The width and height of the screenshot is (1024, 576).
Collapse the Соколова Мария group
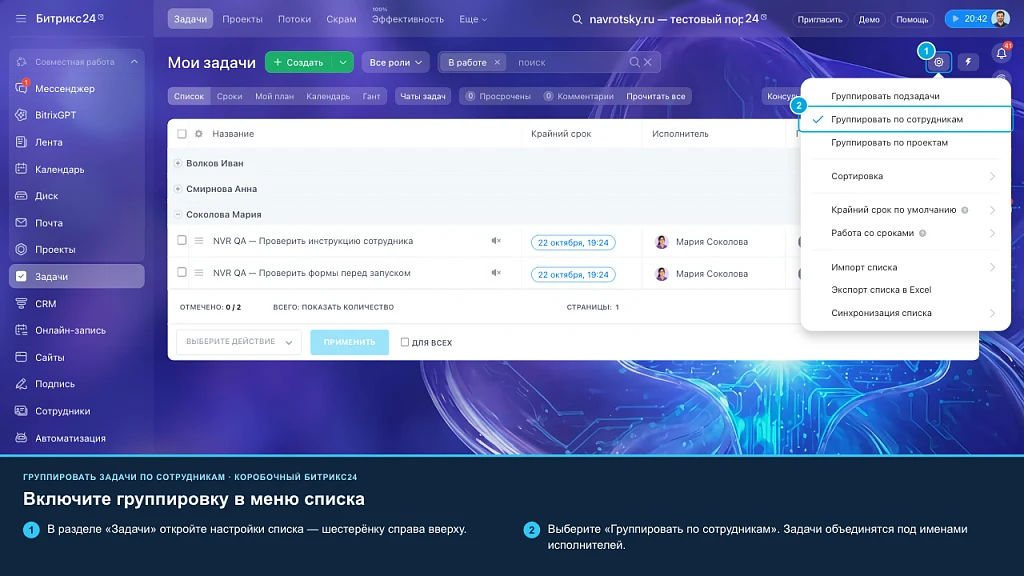(178, 214)
